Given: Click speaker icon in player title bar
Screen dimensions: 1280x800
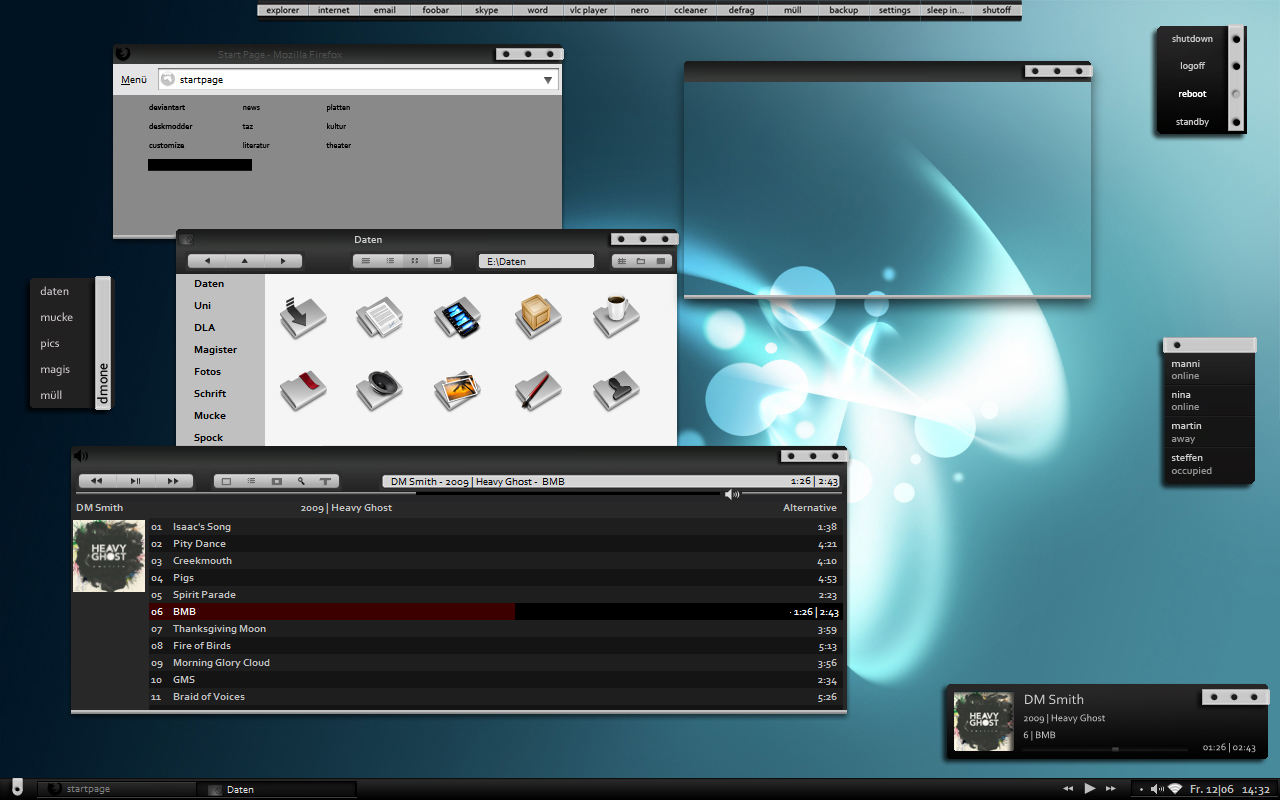Looking at the screenshot, I should pos(81,456).
